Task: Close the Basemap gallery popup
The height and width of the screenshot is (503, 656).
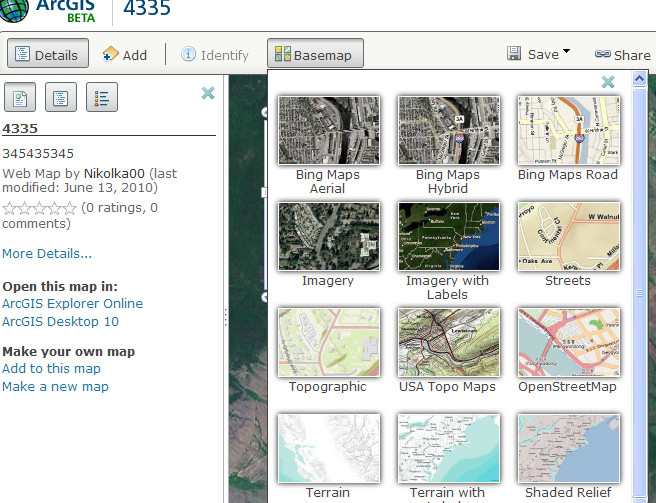Action: click(x=607, y=82)
